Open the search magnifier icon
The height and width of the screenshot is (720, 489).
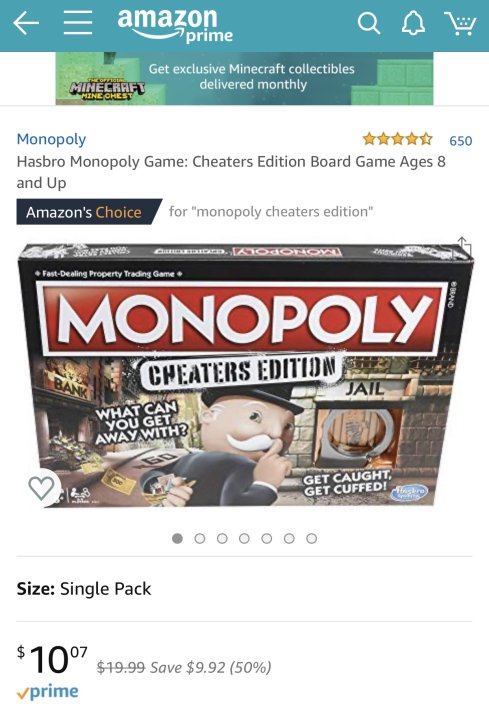[x=369, y=23]
